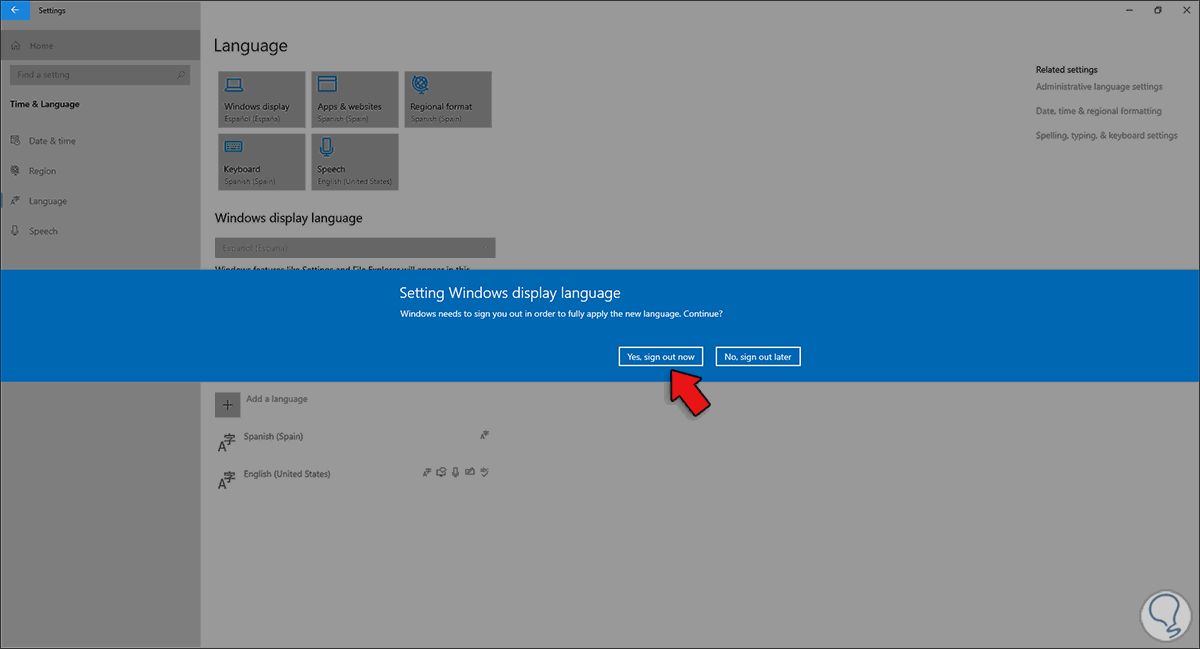Open the Speech sidebar section
The width and height of the screenshot is (1200, 649).
44,230
